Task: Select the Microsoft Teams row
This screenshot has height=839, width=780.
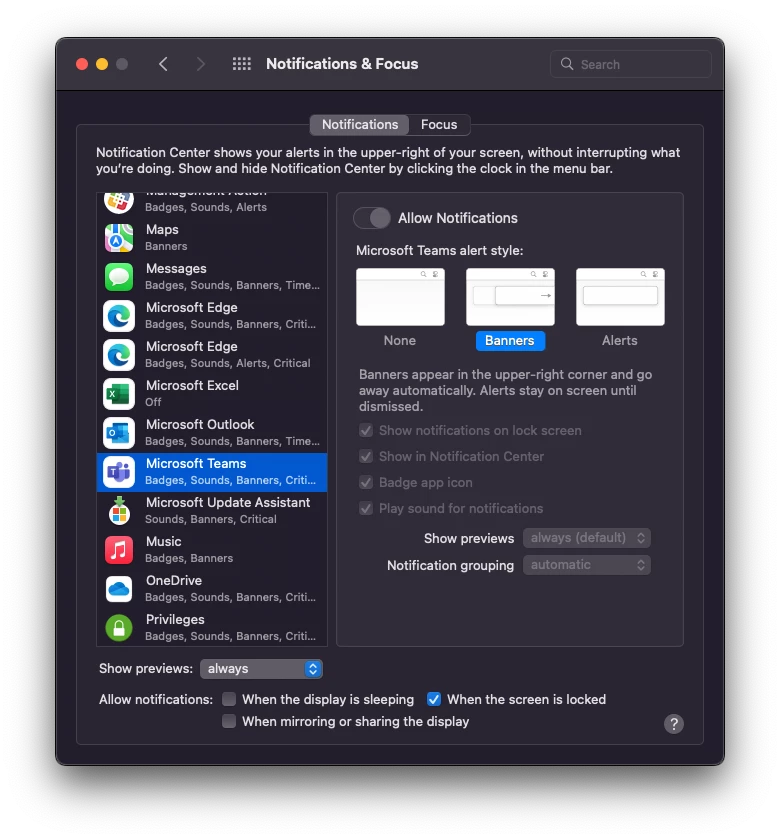Action: pyautogui.click(x=212, y=472)
